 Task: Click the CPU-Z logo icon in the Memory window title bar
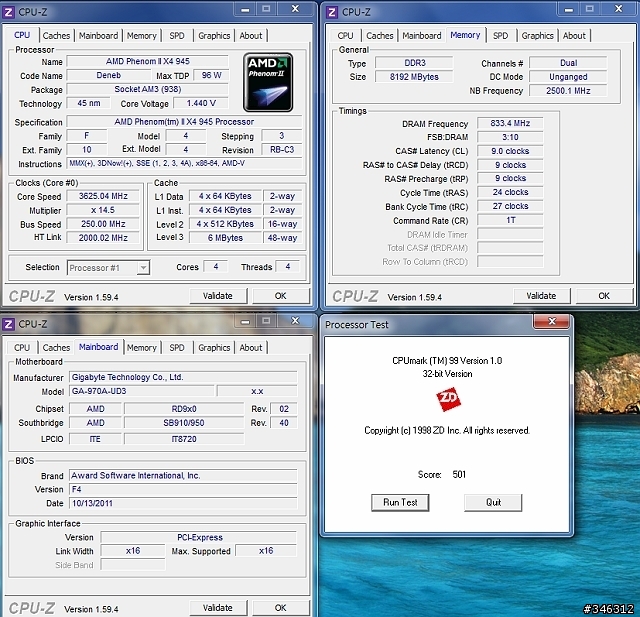(x=332, y=12)
